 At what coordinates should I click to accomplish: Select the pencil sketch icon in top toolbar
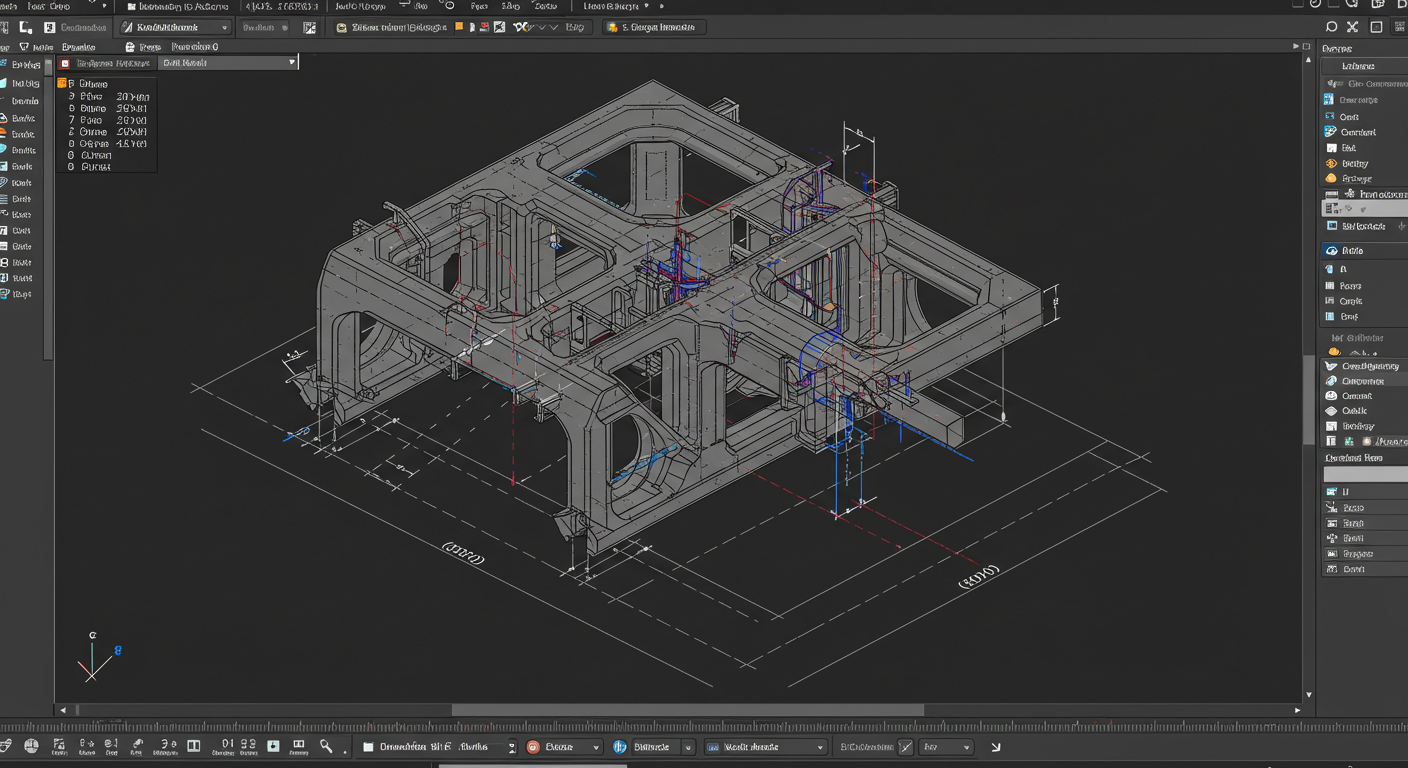coord(128,28)
